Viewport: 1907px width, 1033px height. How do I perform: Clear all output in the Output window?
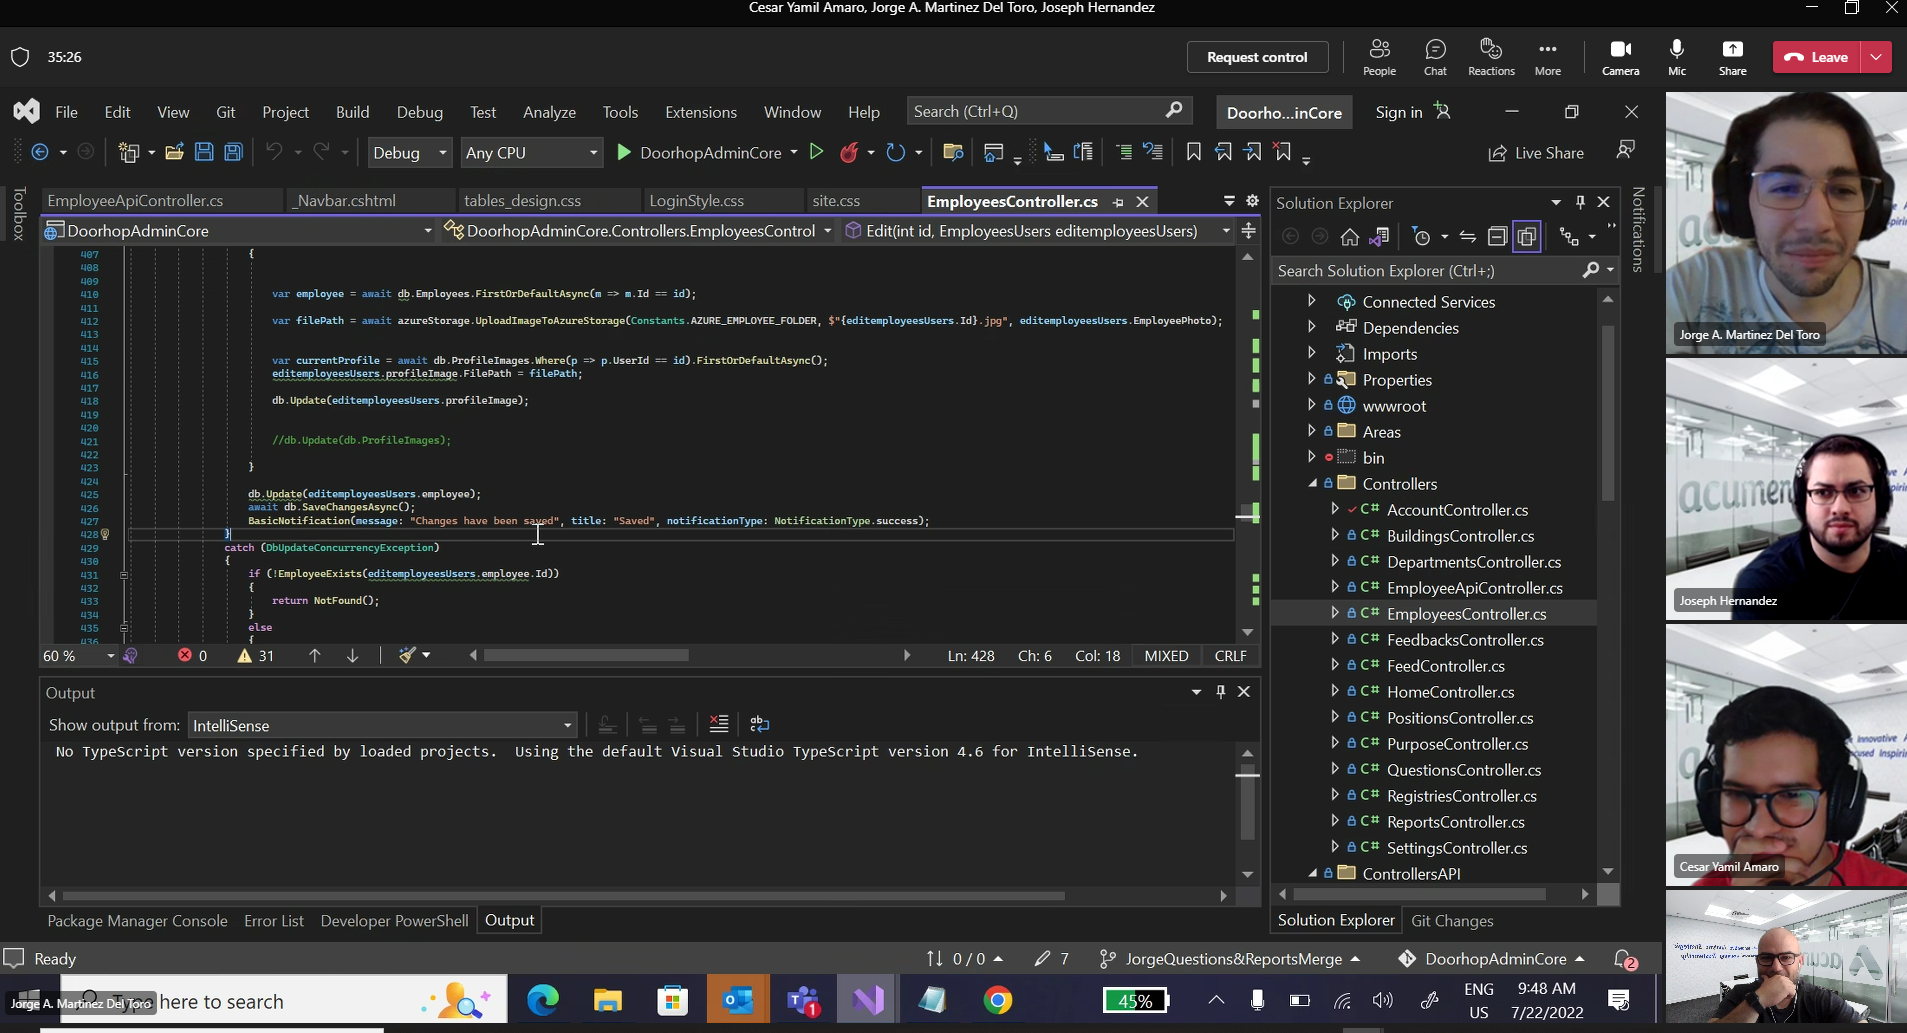click(718, 724)
